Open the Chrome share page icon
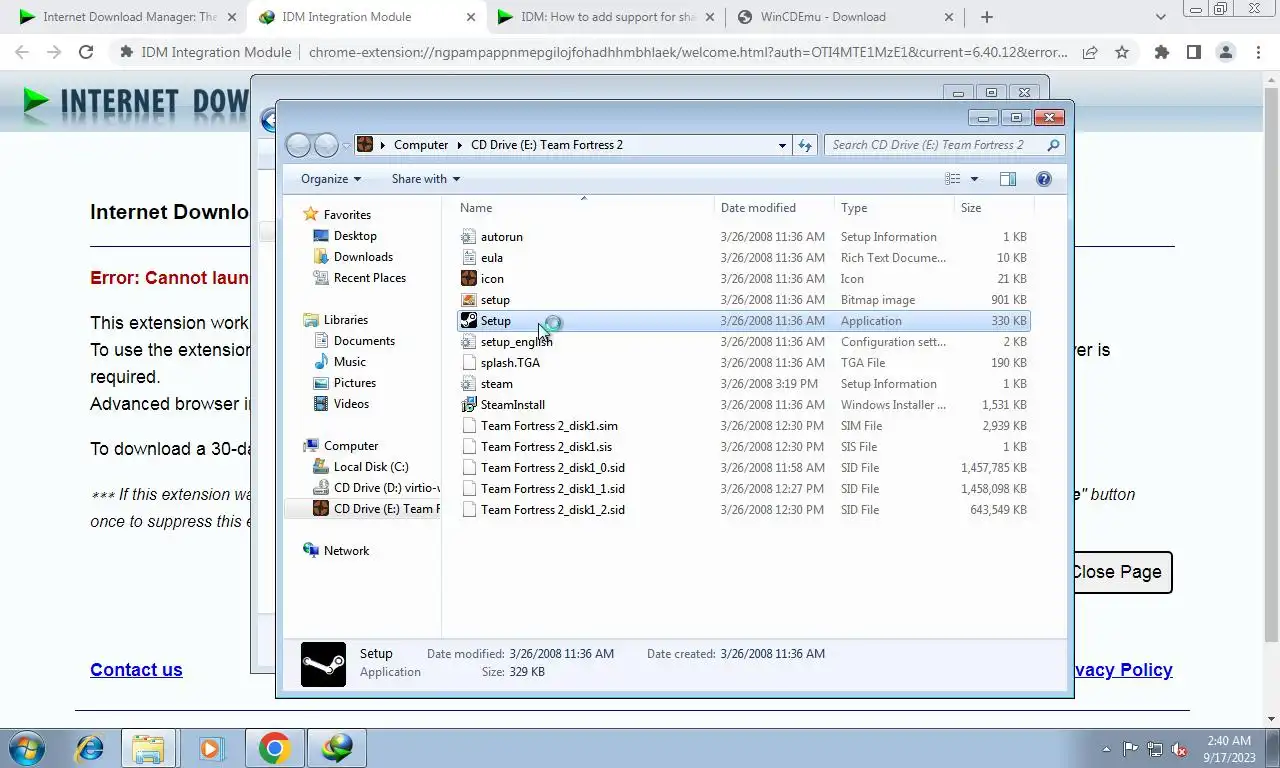1280x768 pixels. point(1090,52)
